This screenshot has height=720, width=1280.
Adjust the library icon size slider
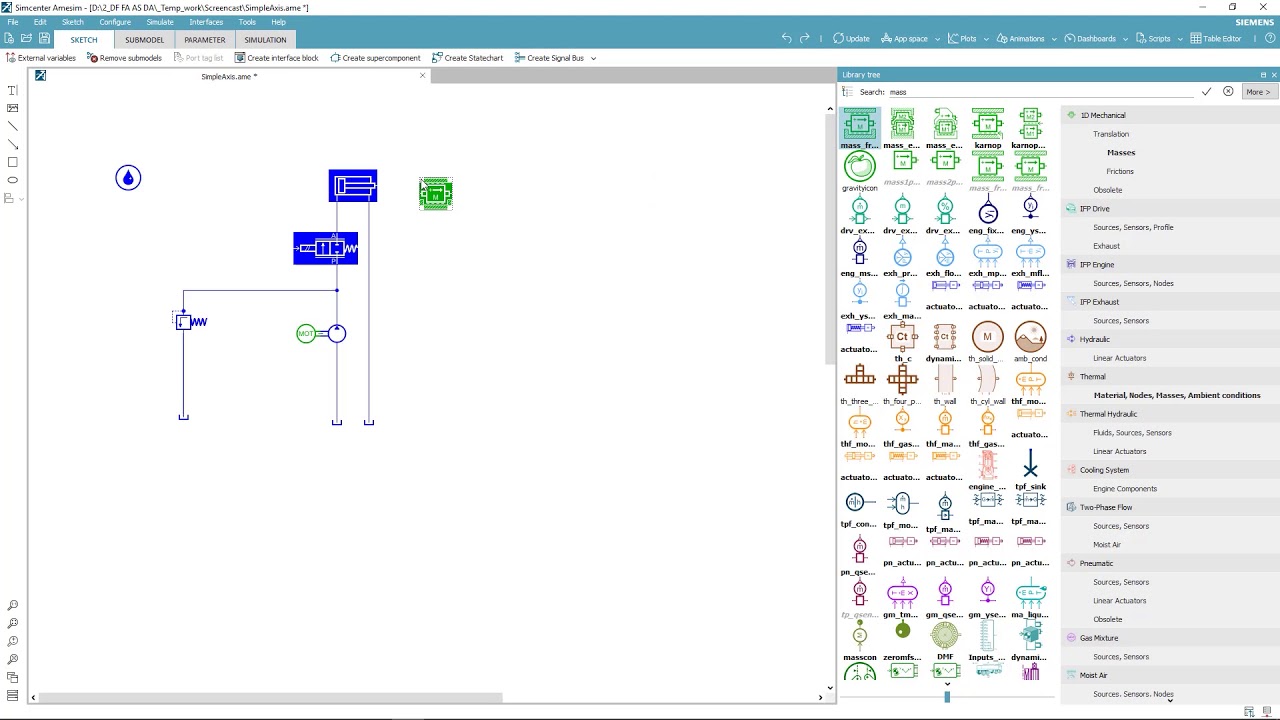[x=947, y=696]
